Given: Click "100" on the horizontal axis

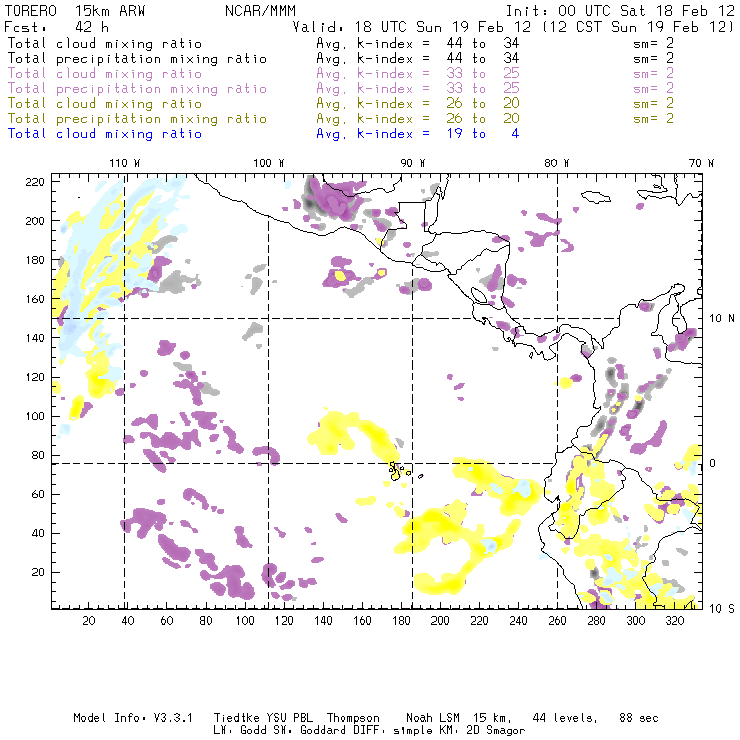Looking at the screenshot, I should tap(245, 621).
